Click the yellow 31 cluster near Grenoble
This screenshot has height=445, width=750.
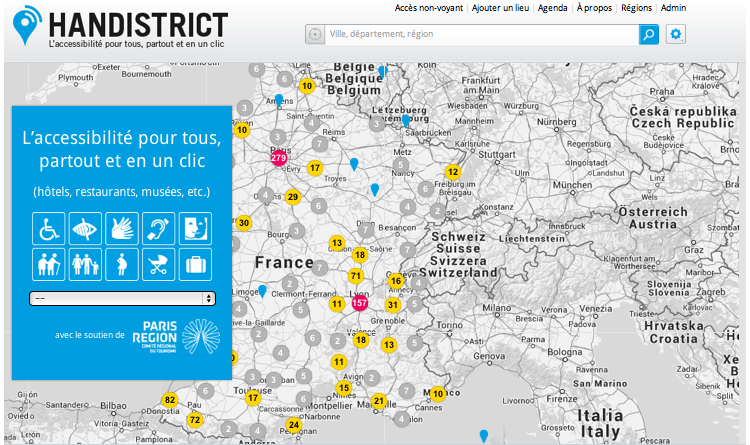[x=393, y=305]
